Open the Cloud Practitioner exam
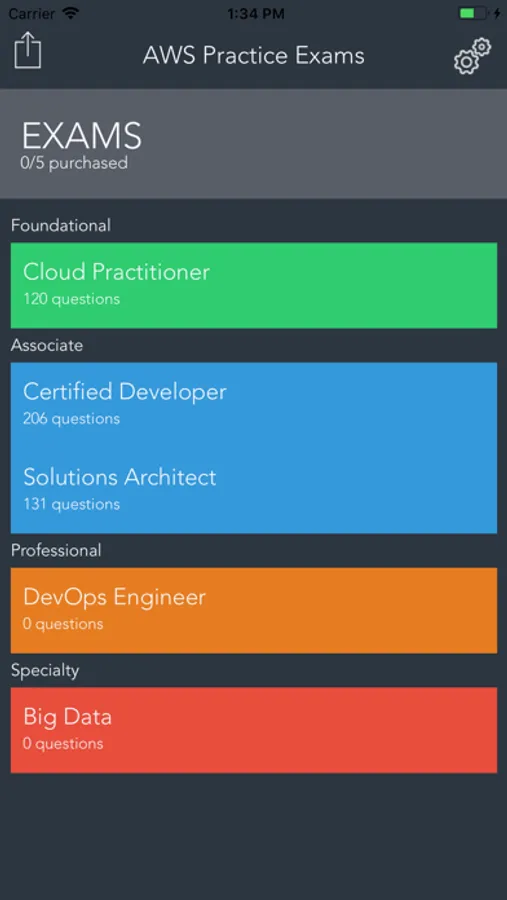The image size is (507, 900). pyautogui.click(x=254, y=285)
